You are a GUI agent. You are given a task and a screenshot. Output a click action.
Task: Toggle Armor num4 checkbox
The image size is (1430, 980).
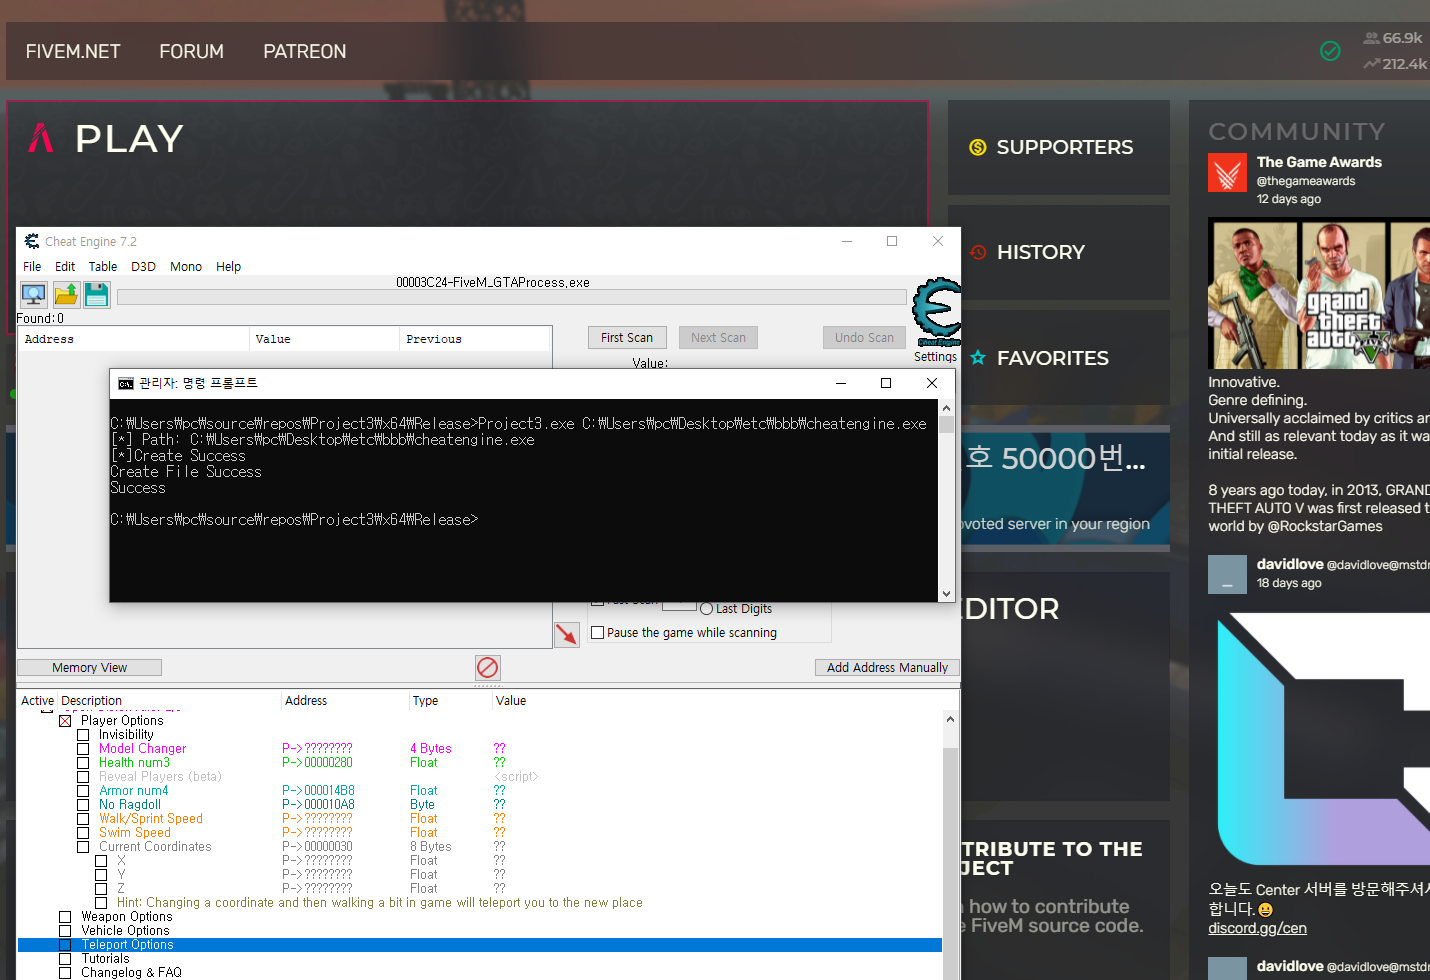[x=83, y=791]
